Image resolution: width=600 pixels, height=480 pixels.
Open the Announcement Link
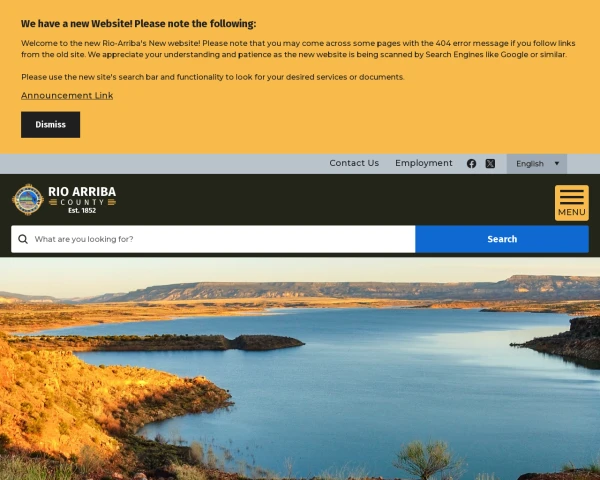point(67,96)
